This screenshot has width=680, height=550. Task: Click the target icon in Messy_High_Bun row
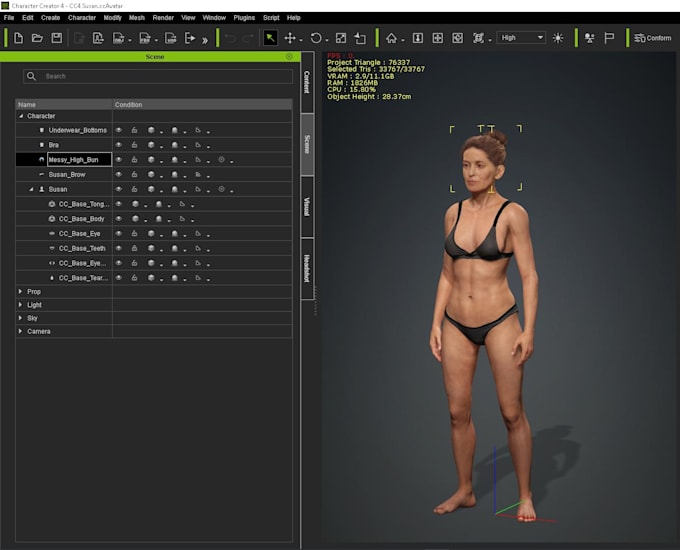click(x=221, y=160)
